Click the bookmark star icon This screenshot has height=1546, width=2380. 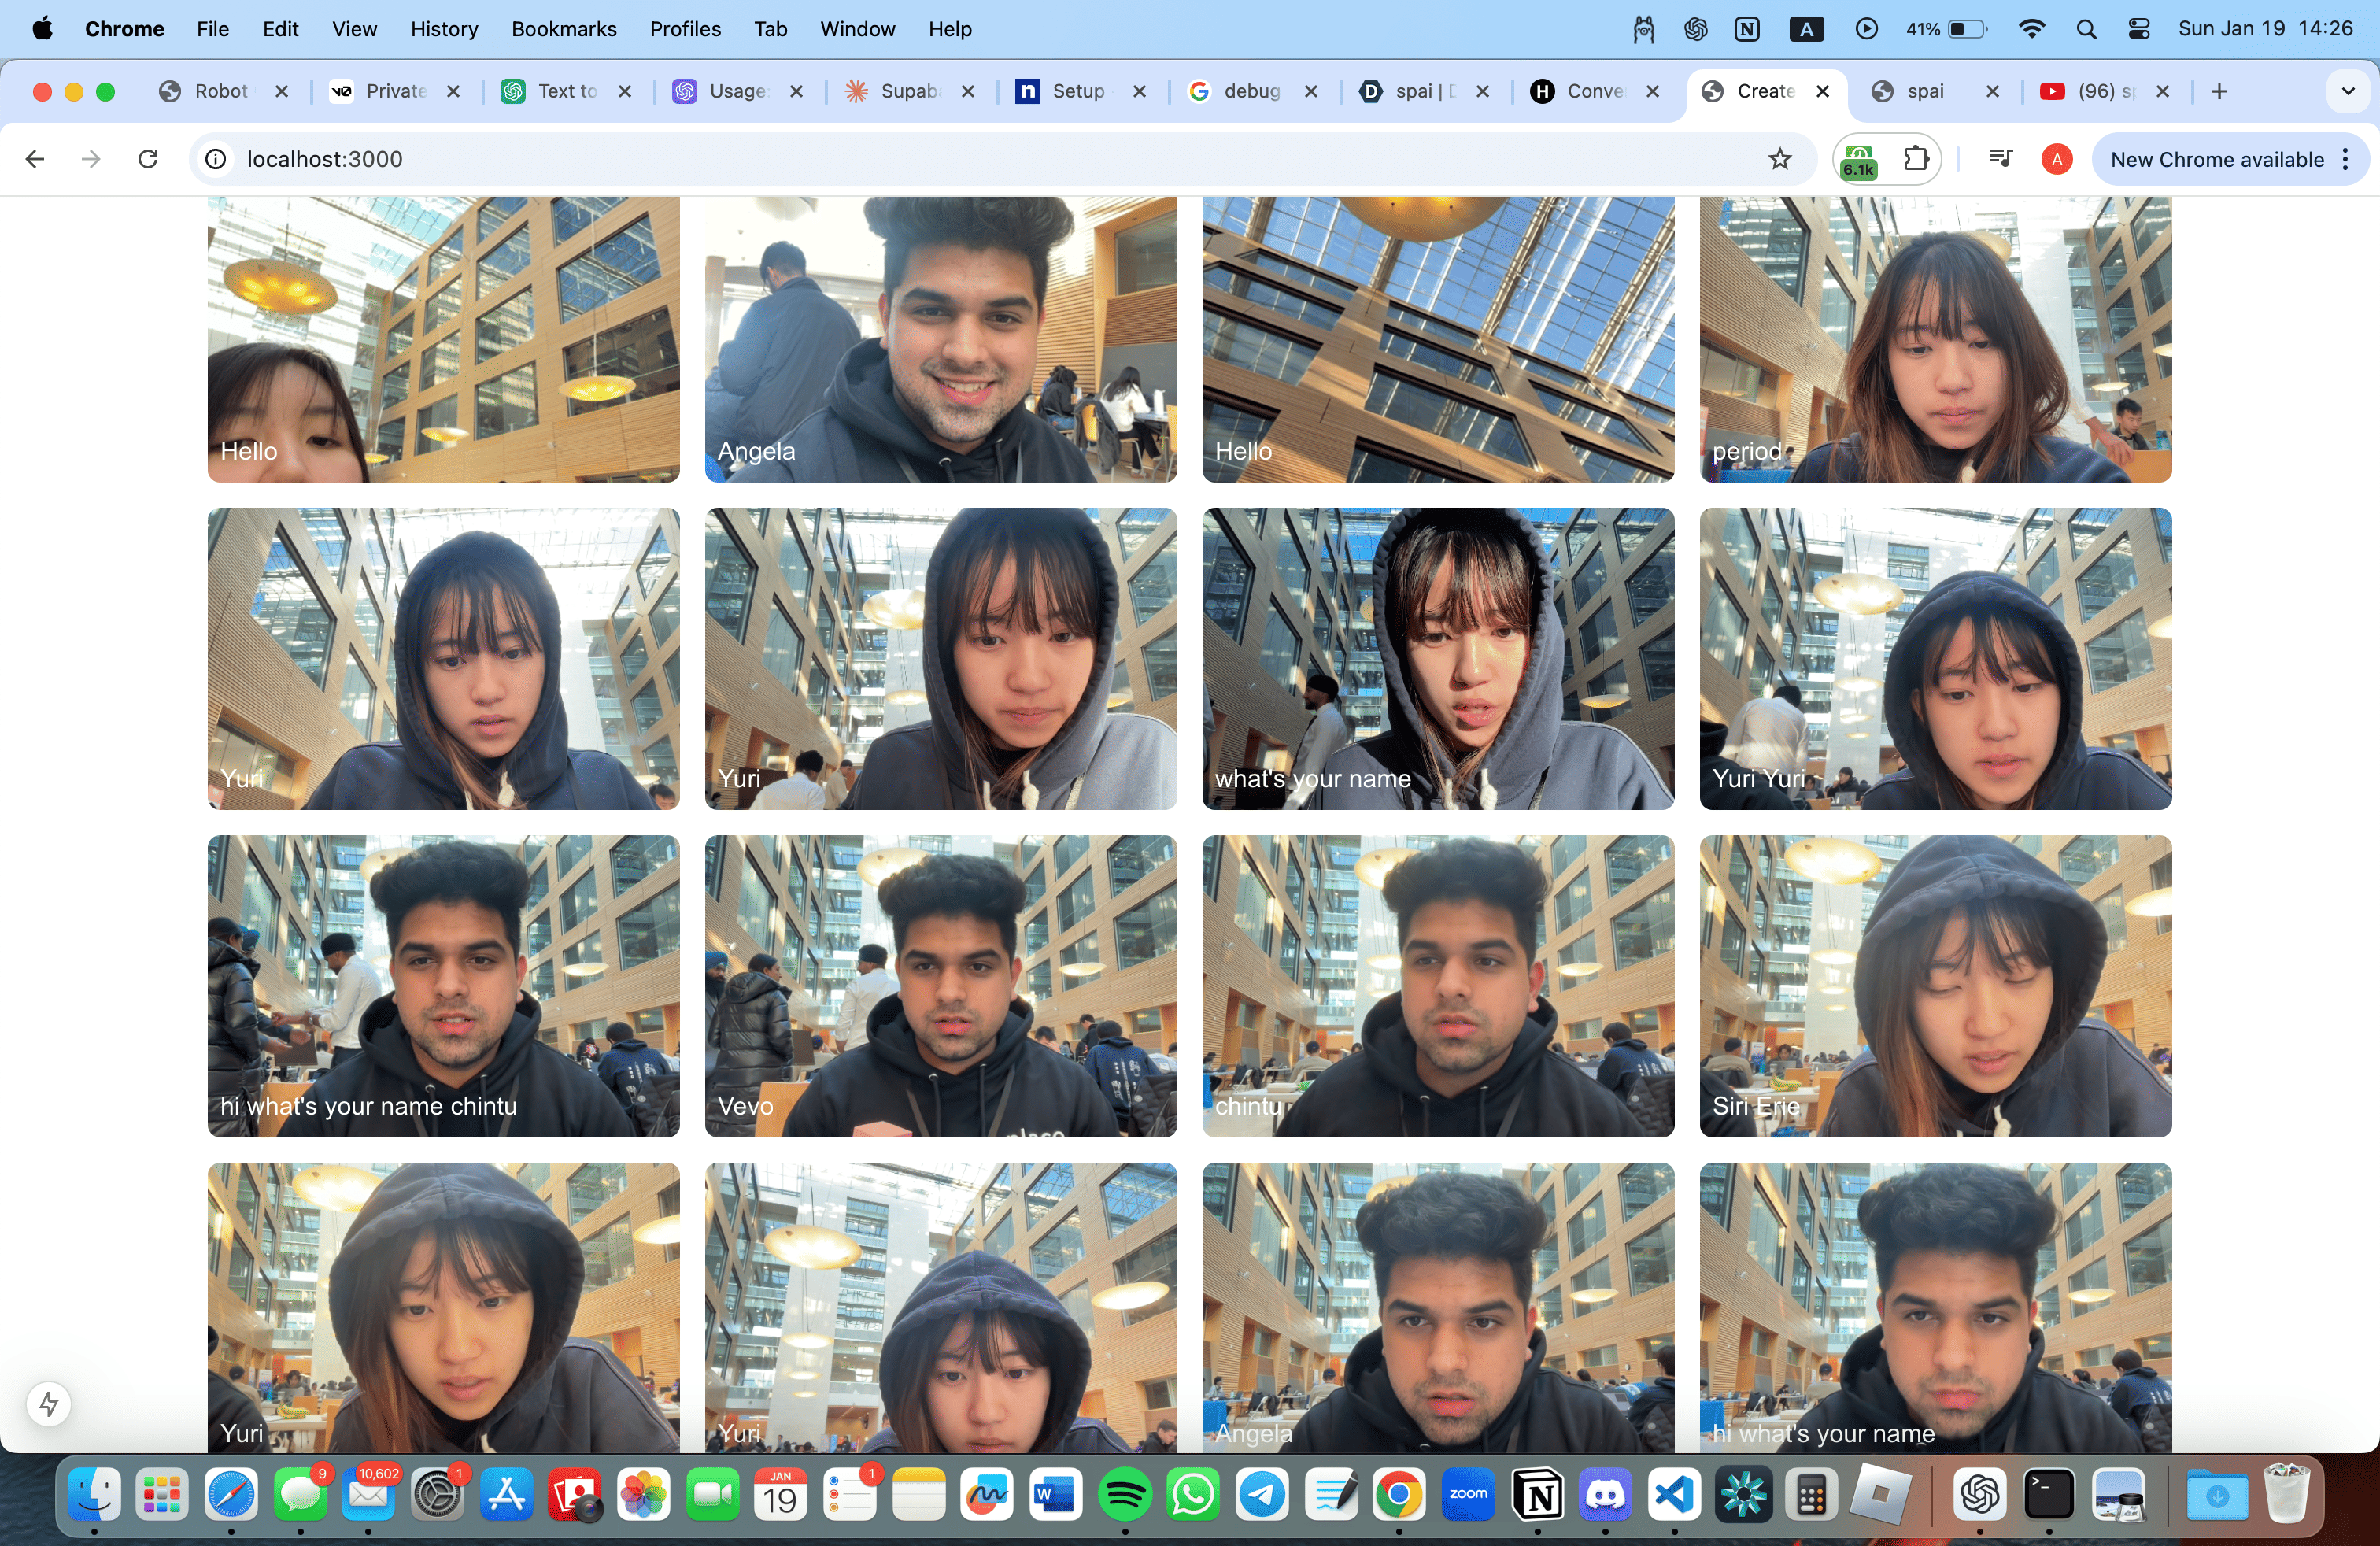pyautogui.click(x=1780, y=159)
